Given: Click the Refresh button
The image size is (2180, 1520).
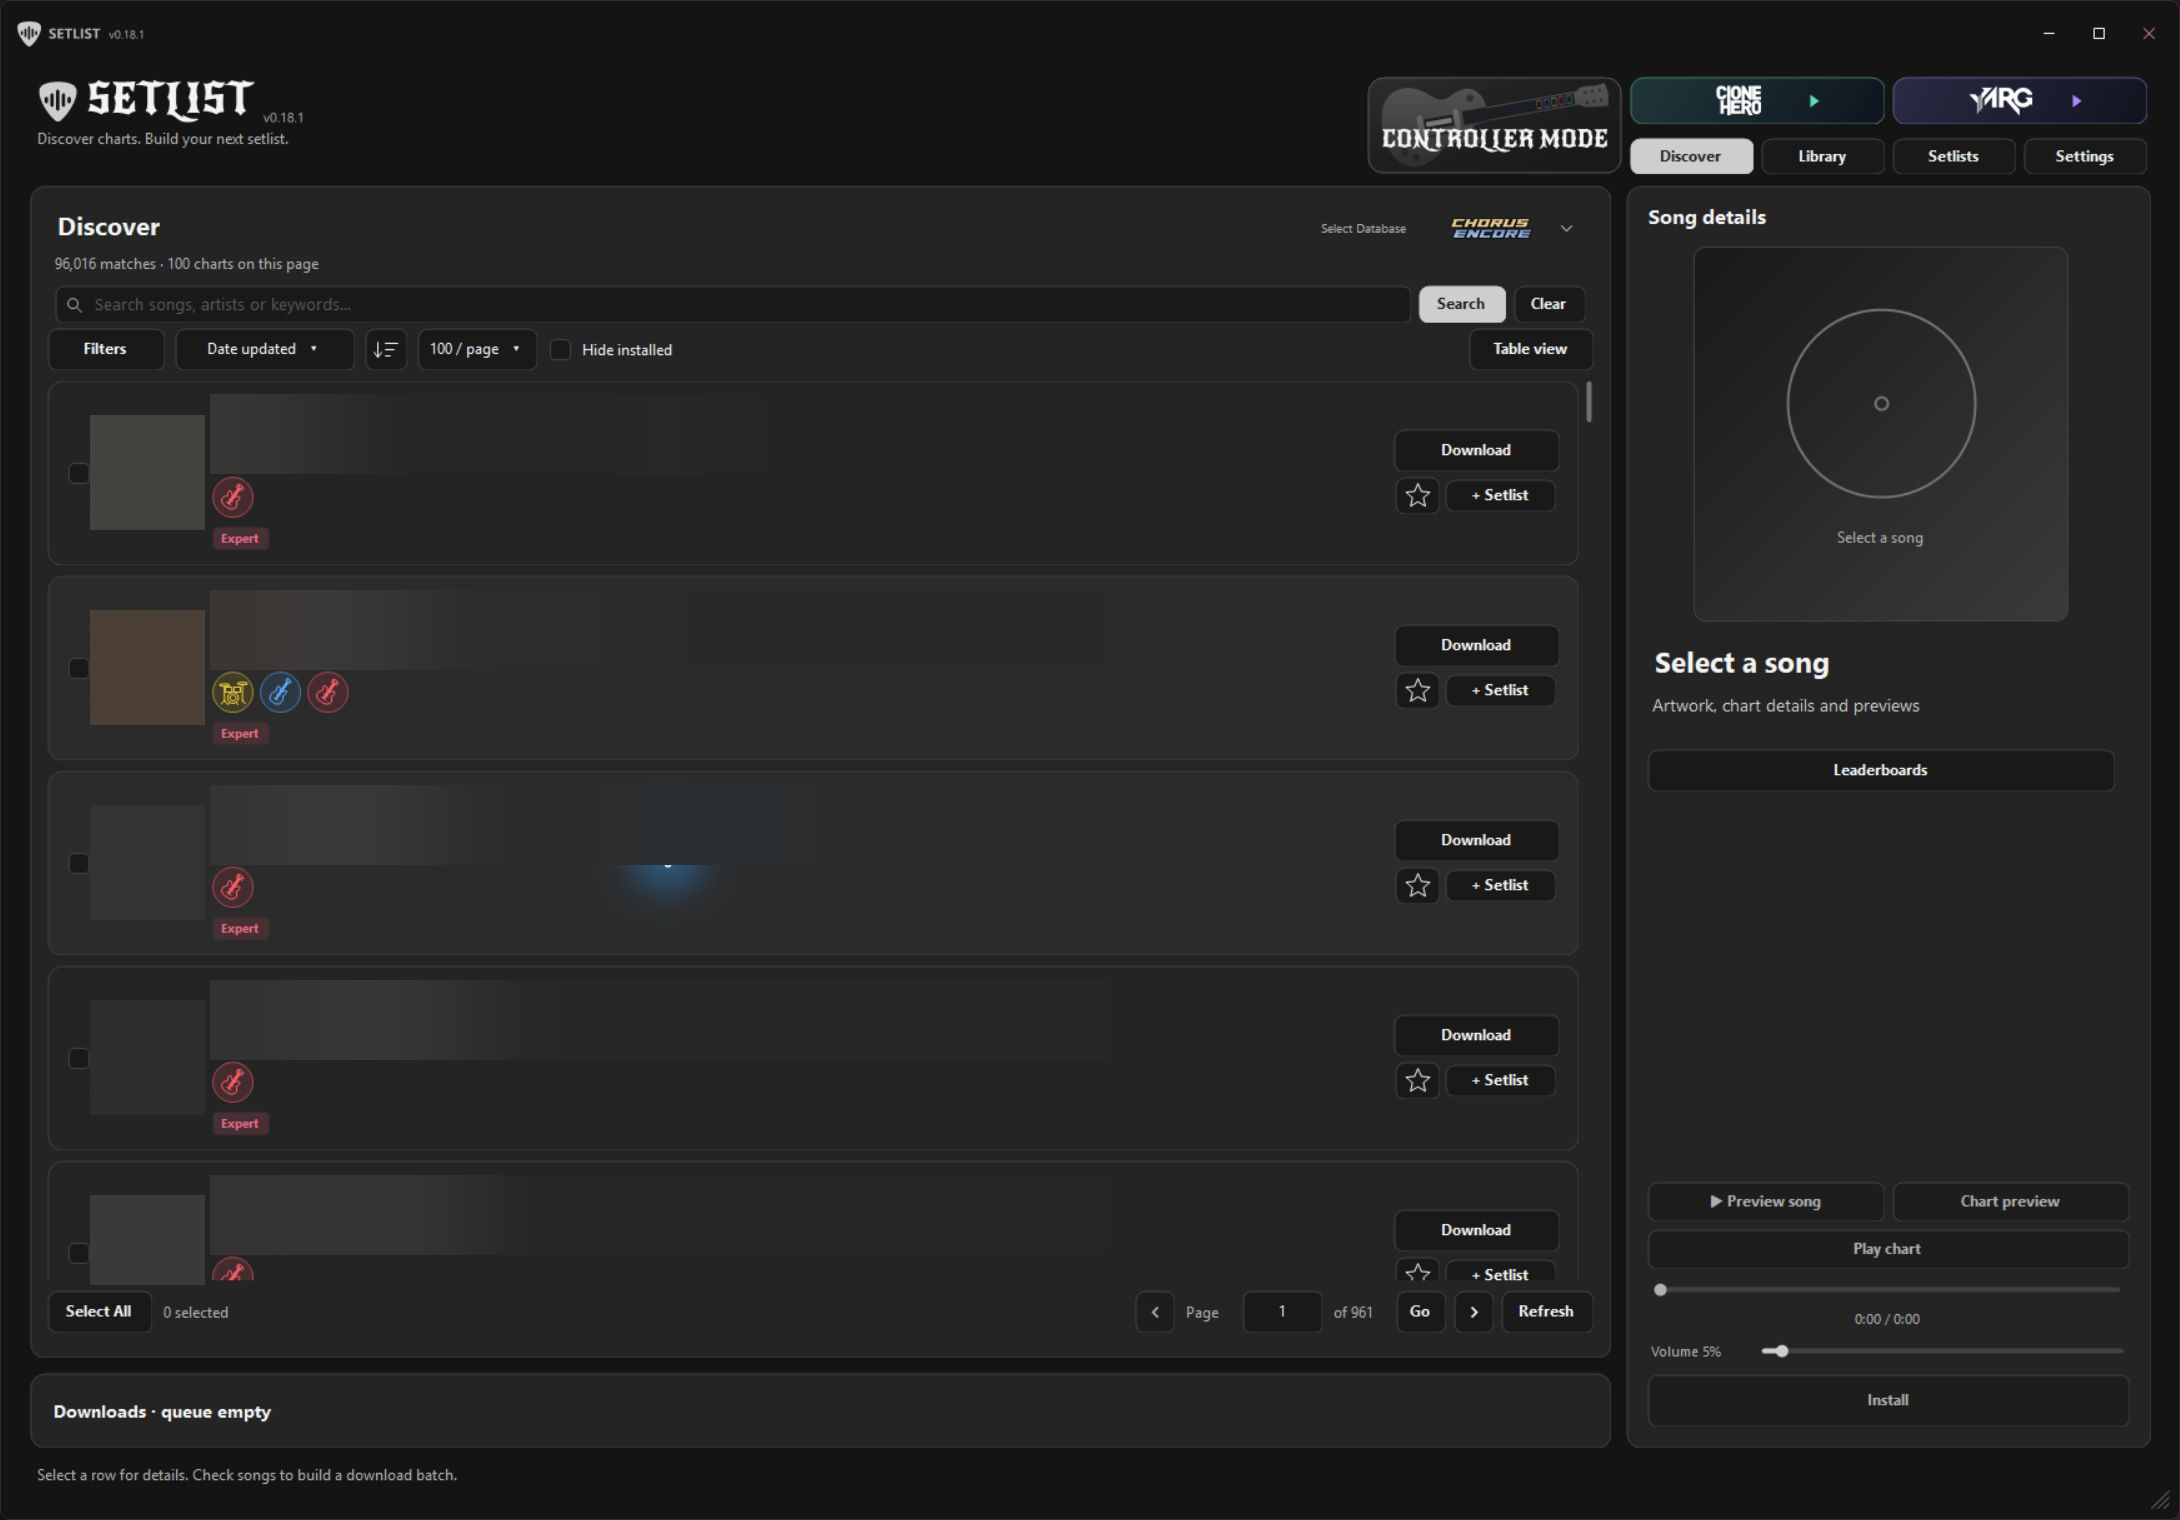Looking at the screenshot, I should 1546,1312.
